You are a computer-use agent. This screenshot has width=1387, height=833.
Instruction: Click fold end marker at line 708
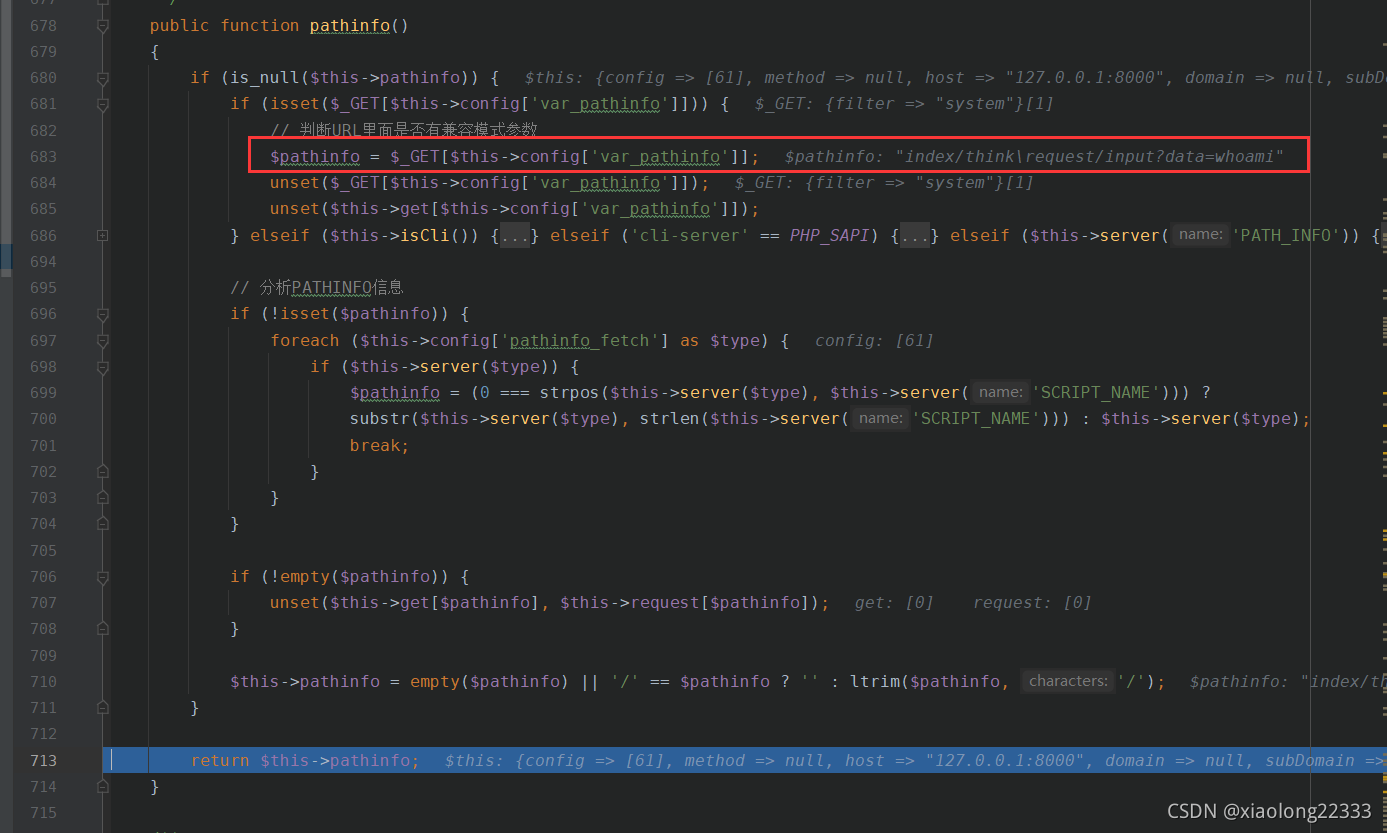pyautogui.click(x=102, y=629)
